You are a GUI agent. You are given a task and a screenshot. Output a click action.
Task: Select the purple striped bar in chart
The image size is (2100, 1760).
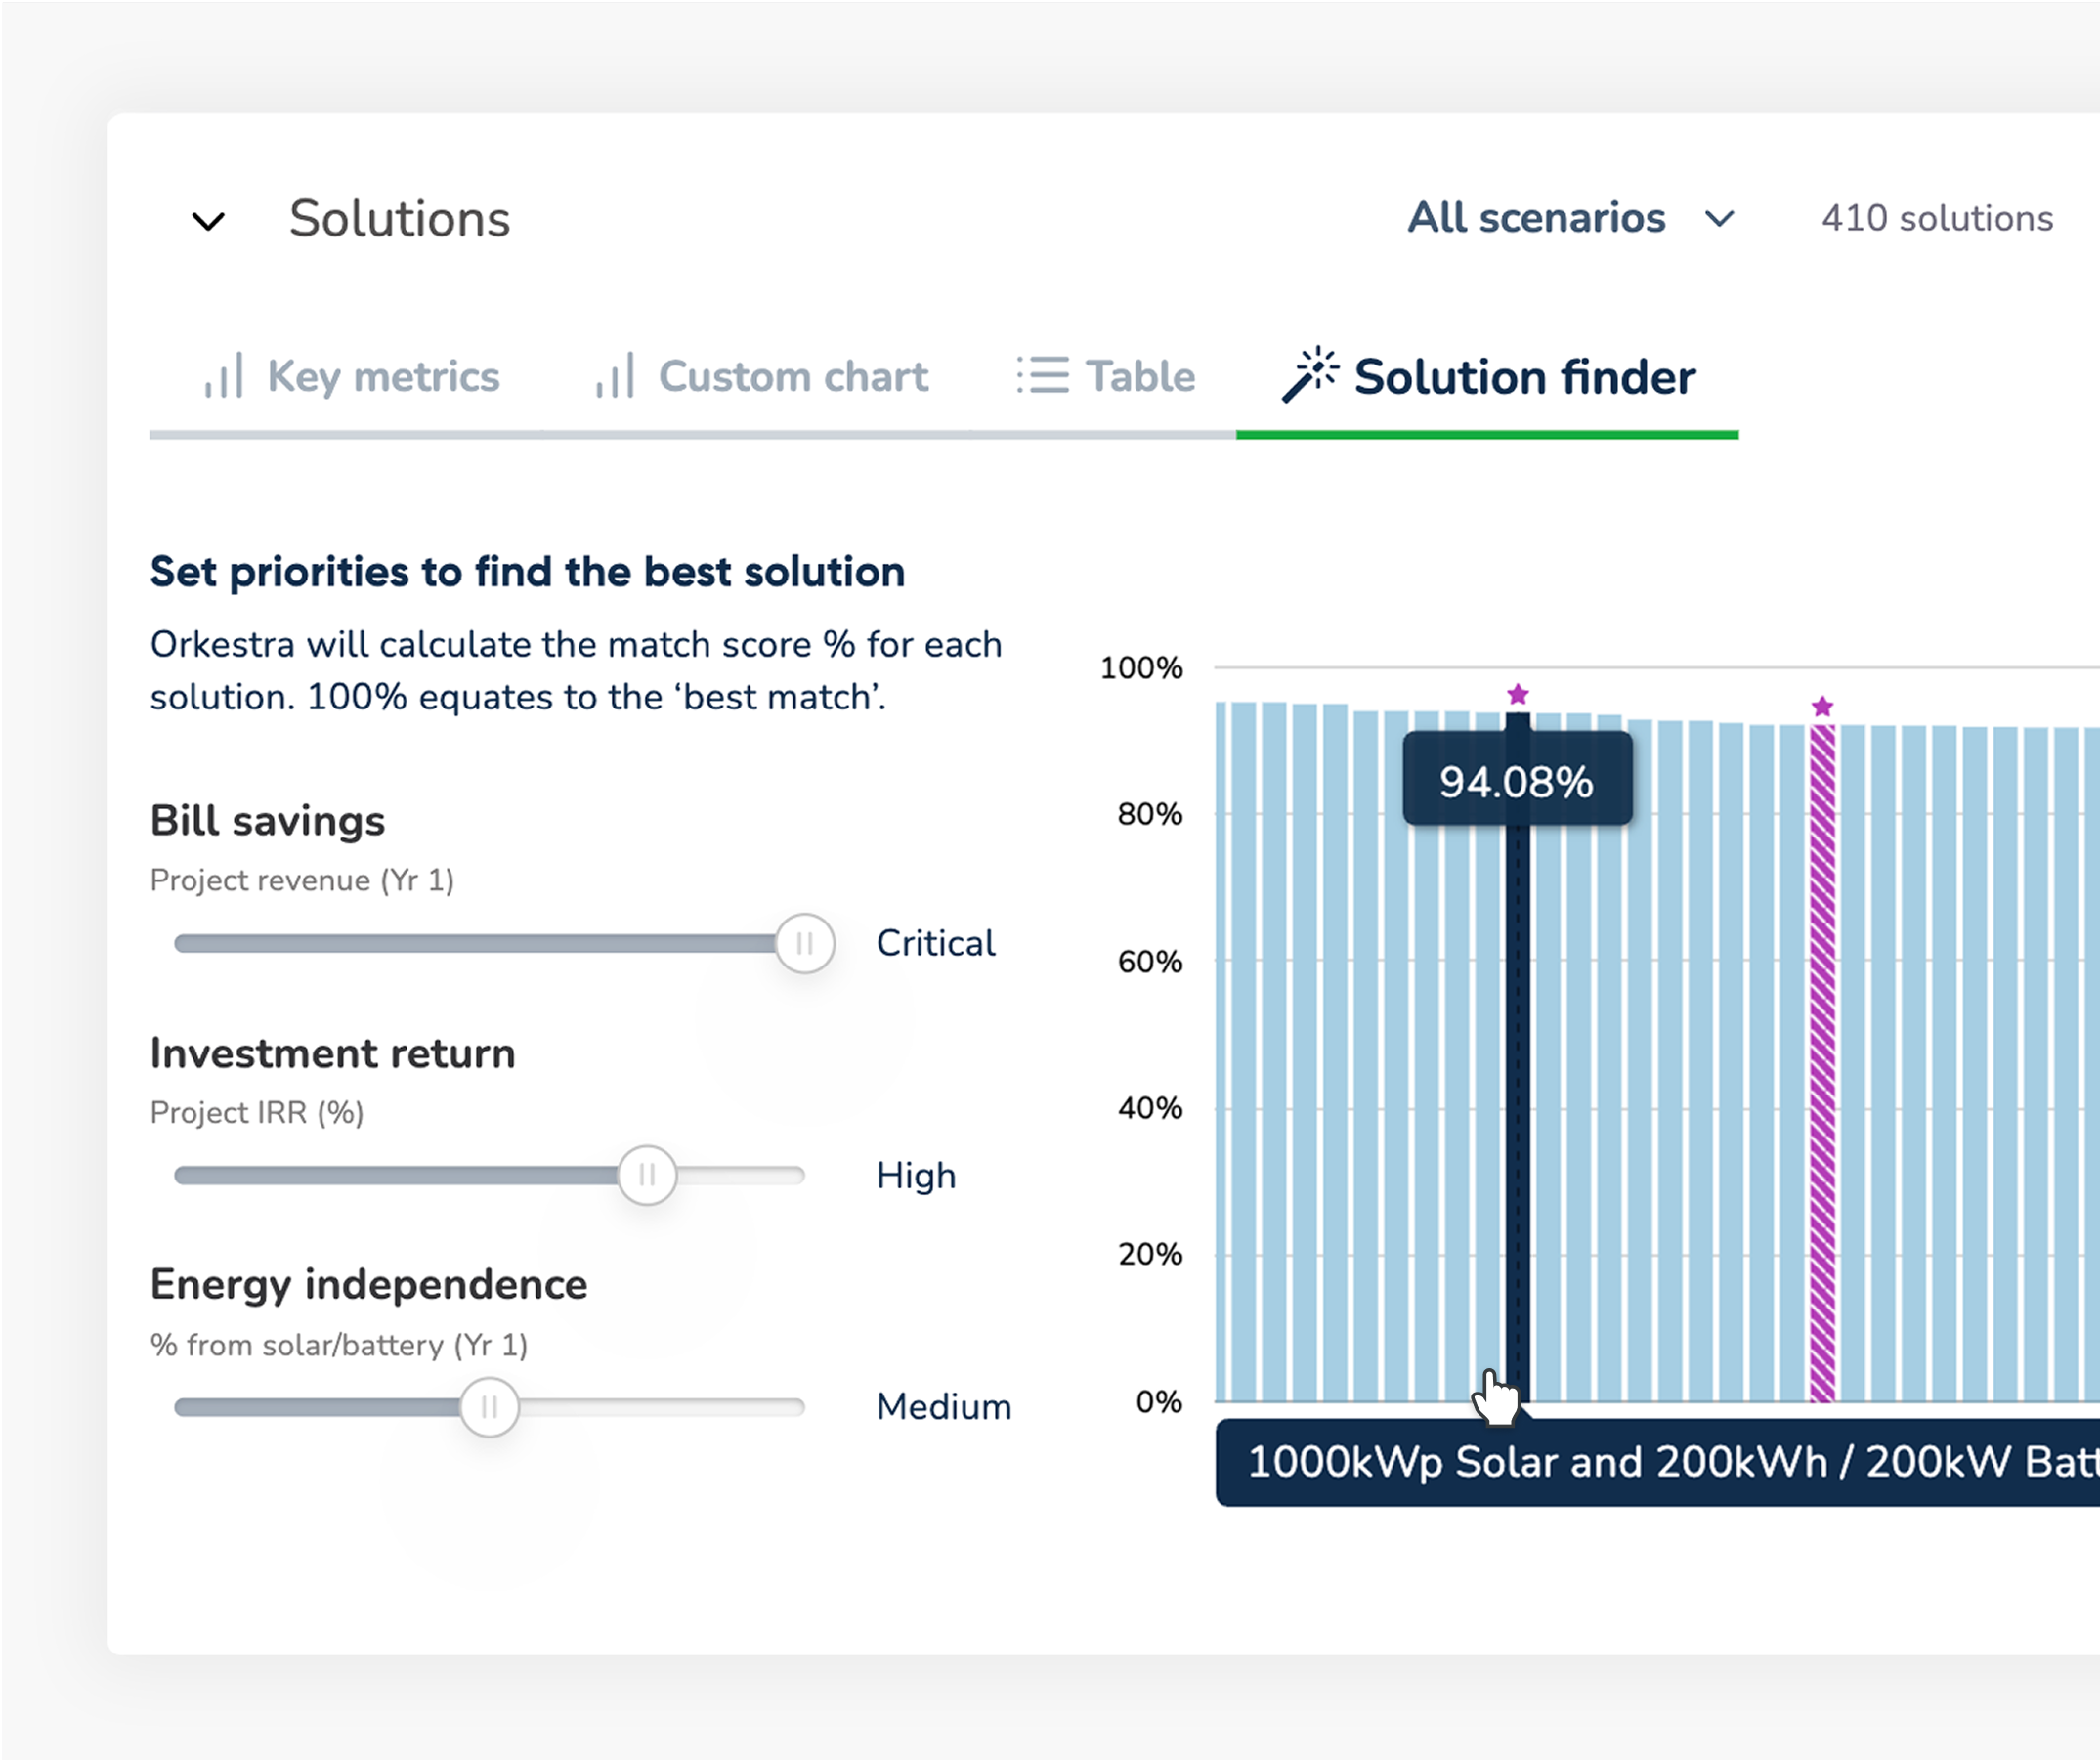(1823, 1063)
